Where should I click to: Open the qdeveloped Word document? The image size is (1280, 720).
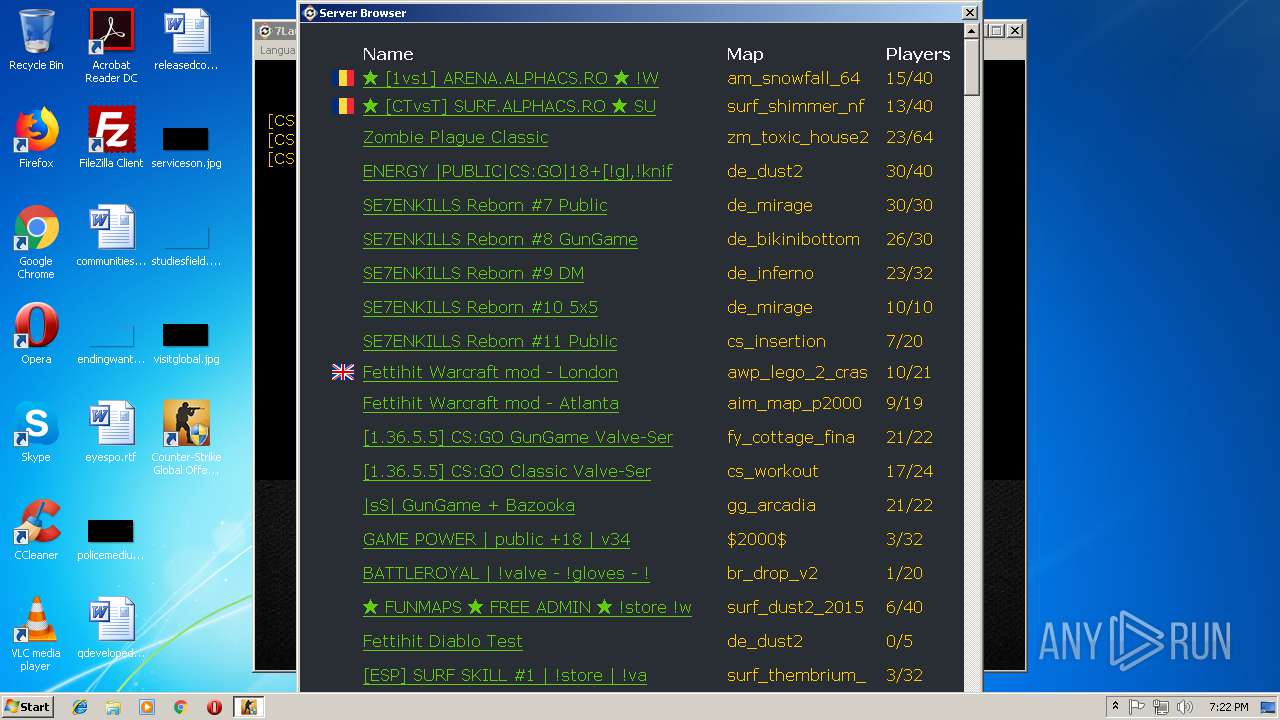[x=111, y=628]
